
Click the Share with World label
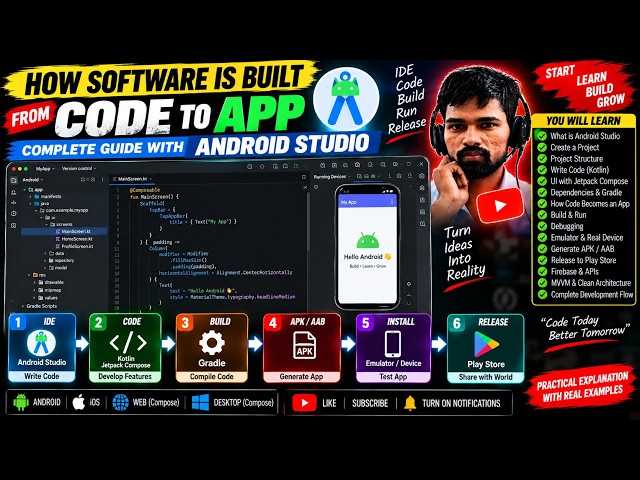click(x=485, y=377)
